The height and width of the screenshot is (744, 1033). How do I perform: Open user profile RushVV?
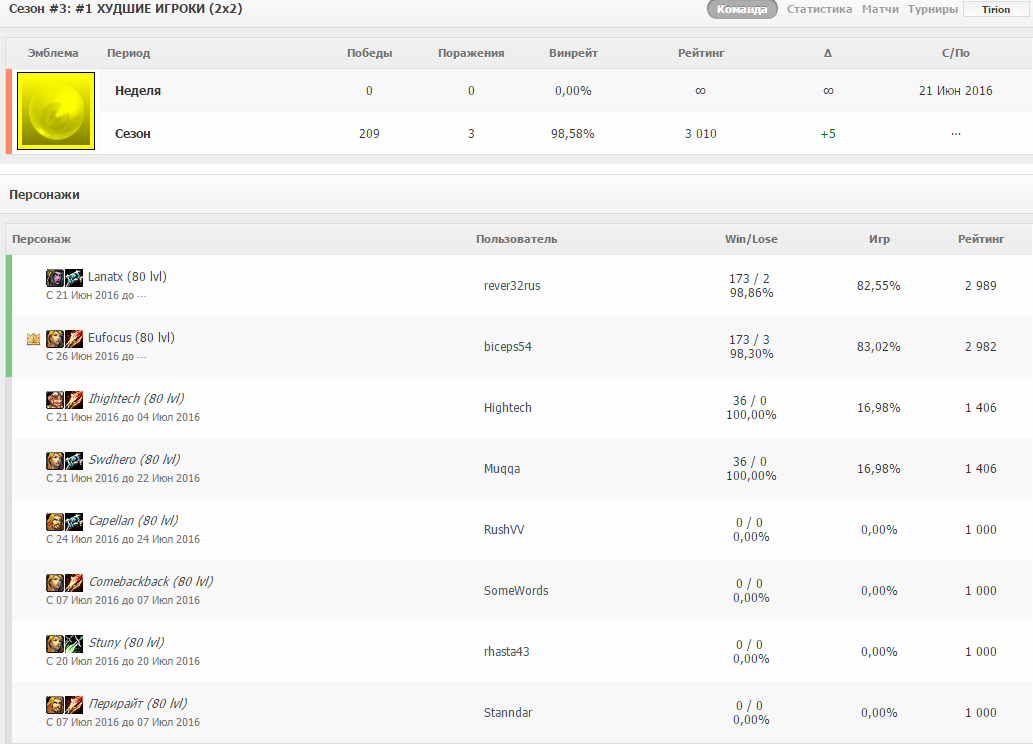(x=504, y=529)
